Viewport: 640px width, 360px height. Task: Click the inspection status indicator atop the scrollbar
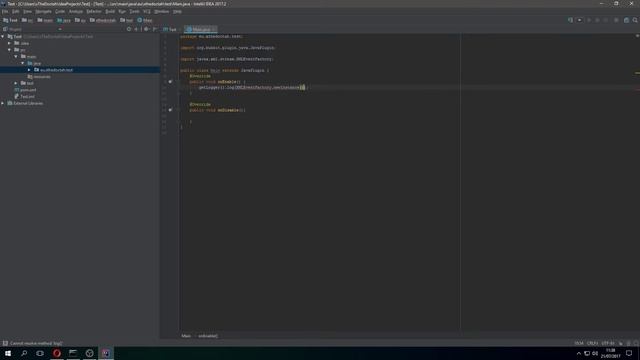pyautogui.click(x=637, y=36)
